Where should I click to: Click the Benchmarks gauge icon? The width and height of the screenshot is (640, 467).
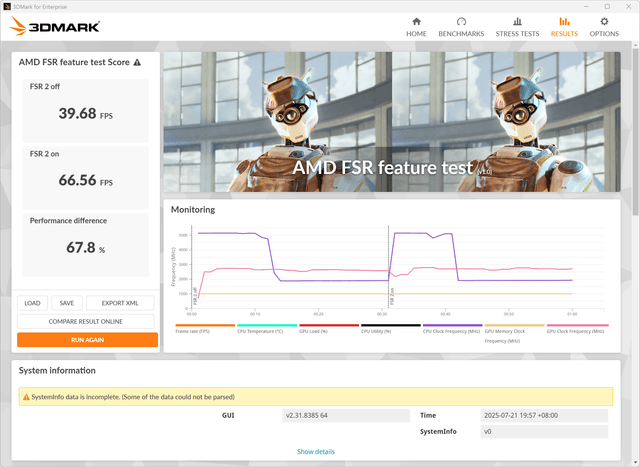pyautogui.click(x=461, y=21)
